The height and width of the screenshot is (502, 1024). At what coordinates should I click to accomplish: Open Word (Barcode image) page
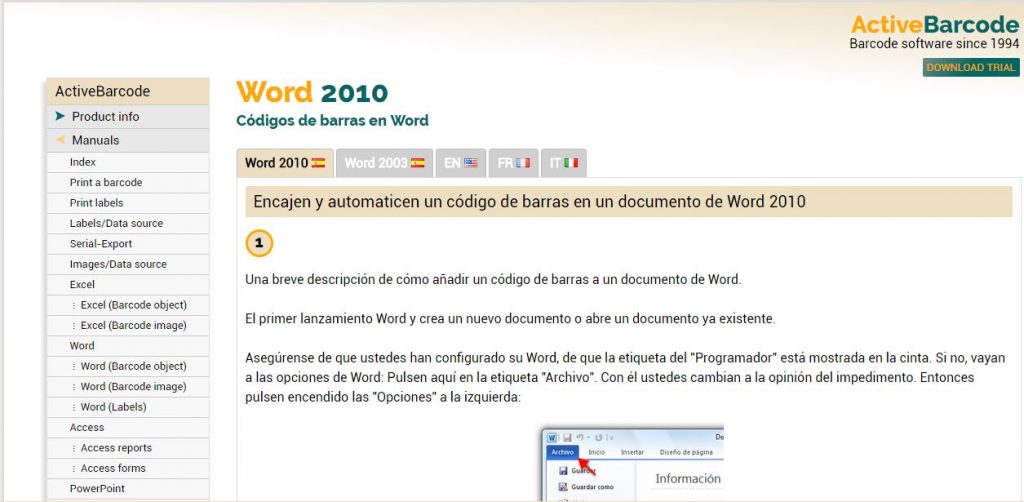pyautogui.click(x=128, y=386)
